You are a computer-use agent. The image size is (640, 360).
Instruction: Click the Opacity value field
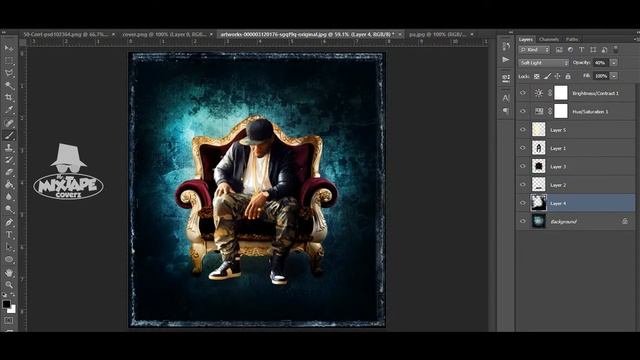(x=601, y=63)
